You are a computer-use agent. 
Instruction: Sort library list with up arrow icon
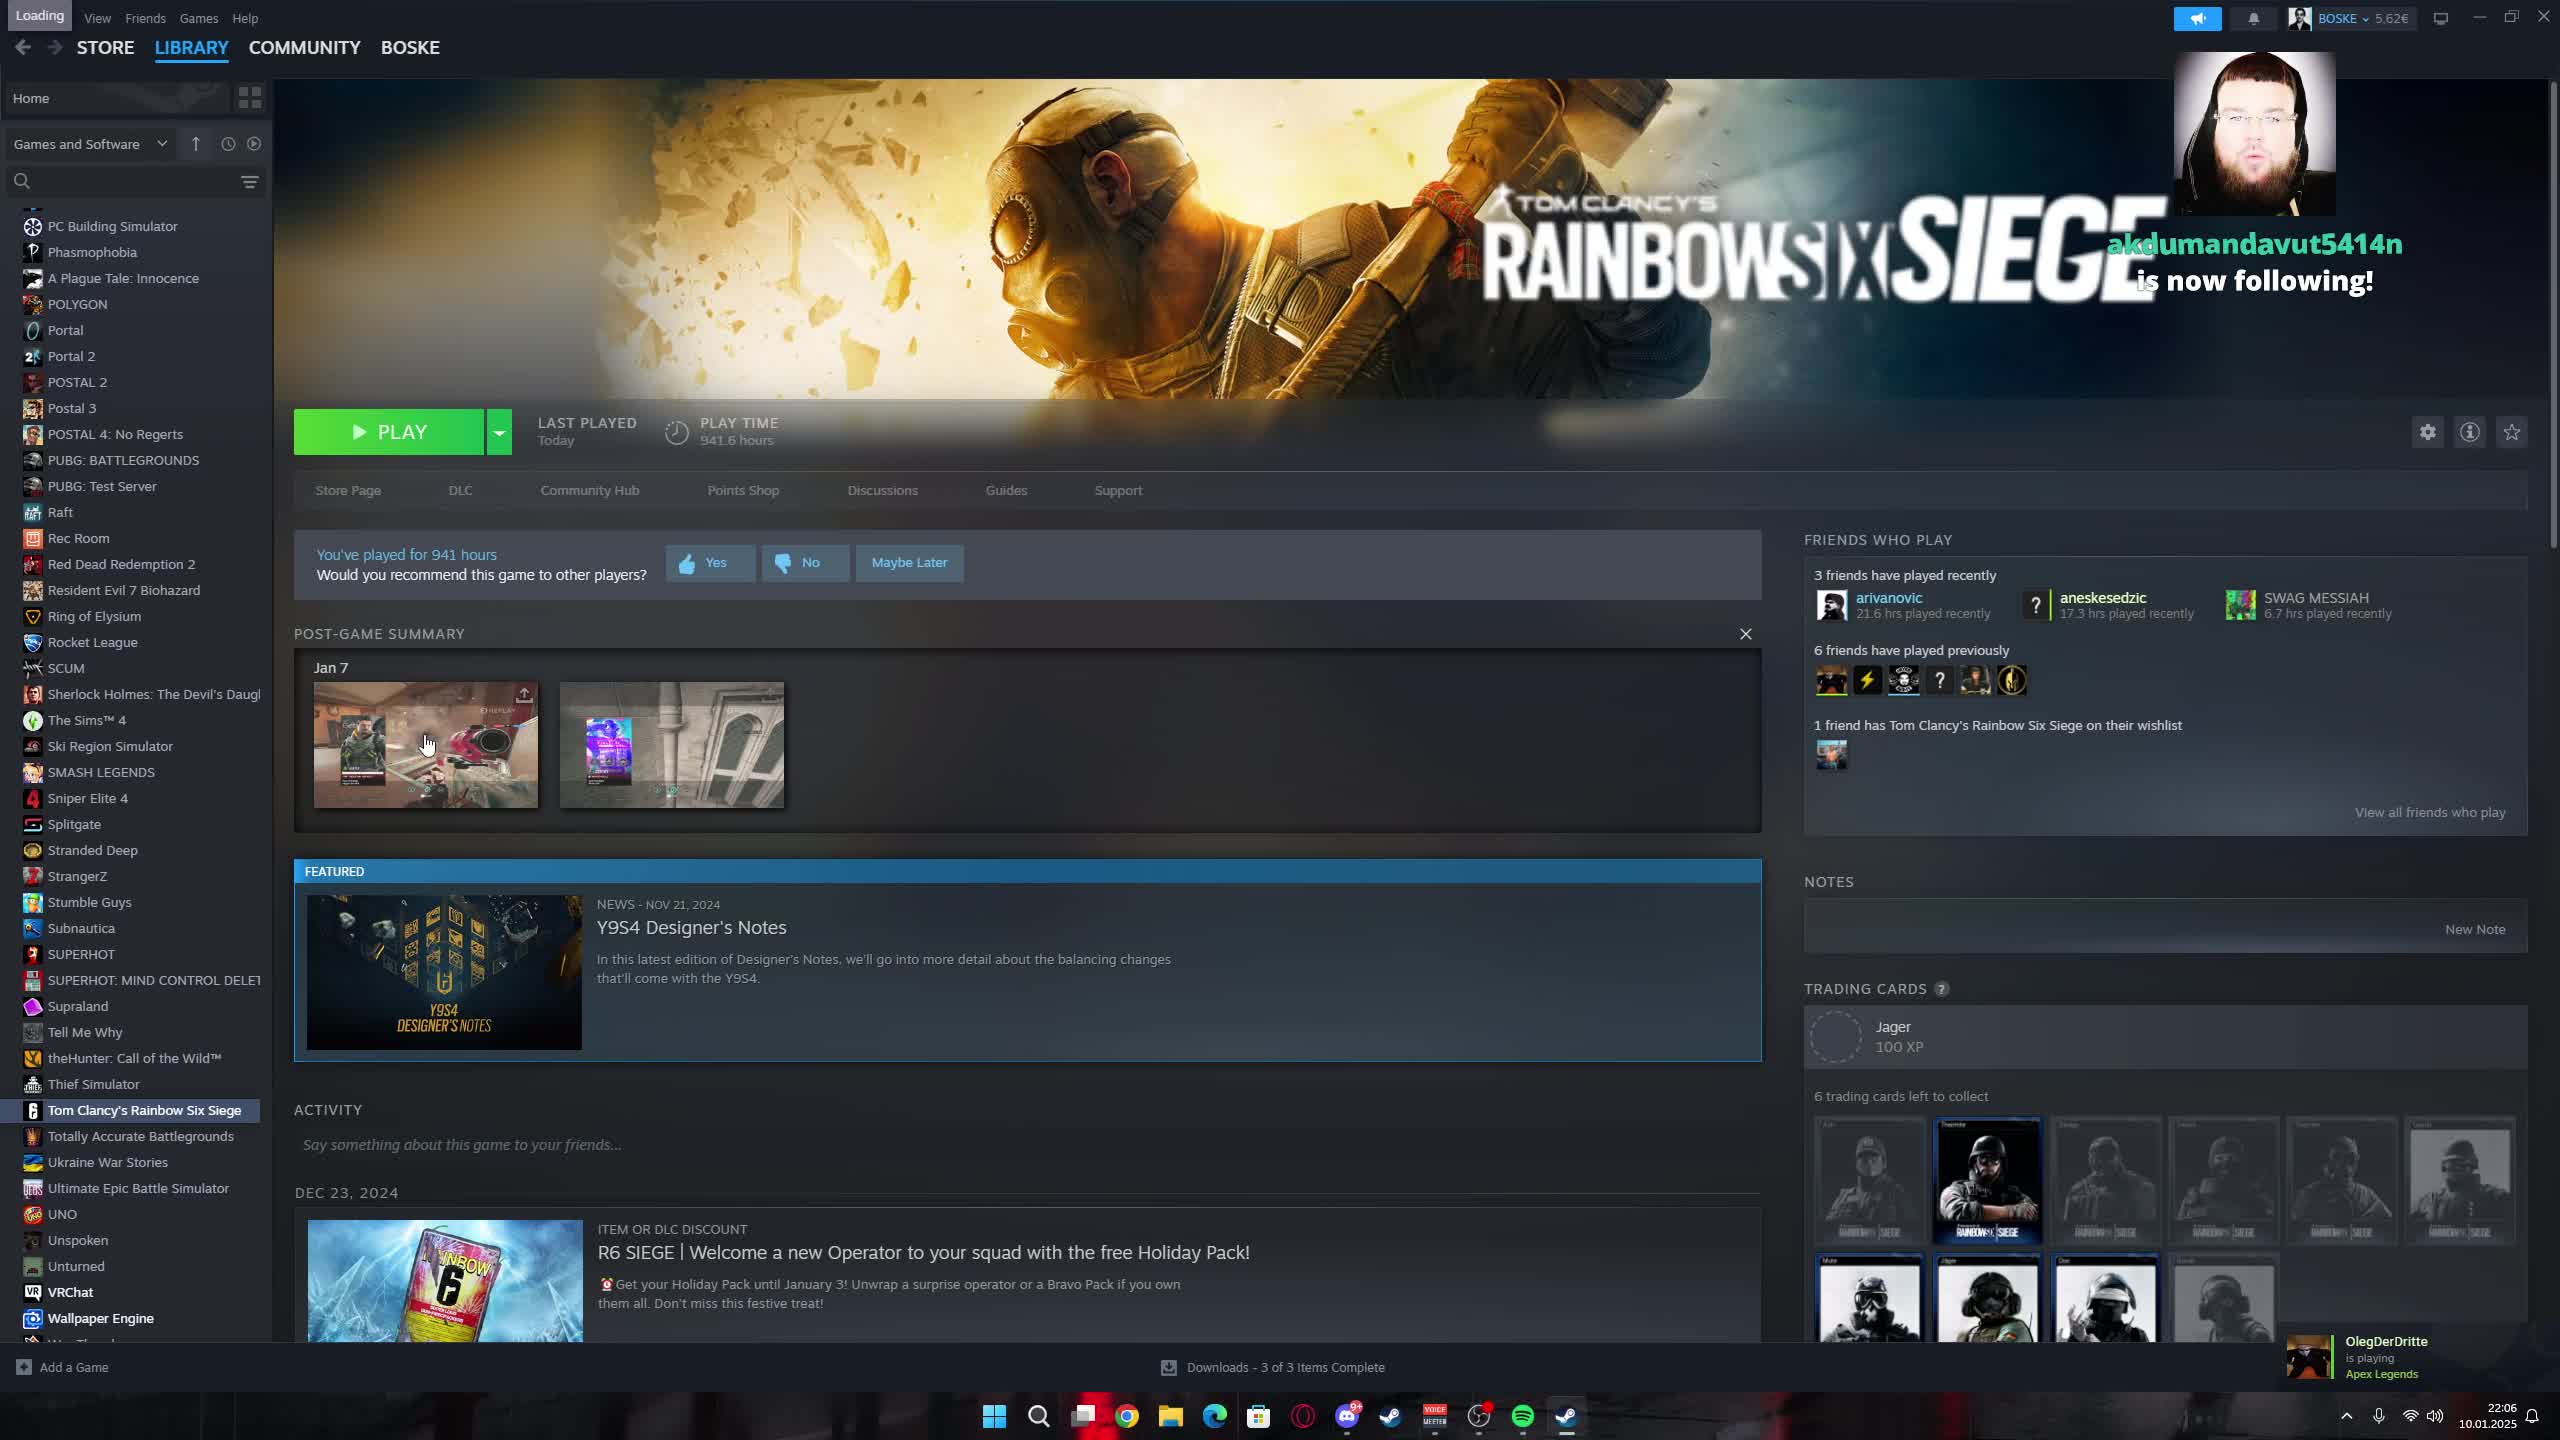point(196,144)
